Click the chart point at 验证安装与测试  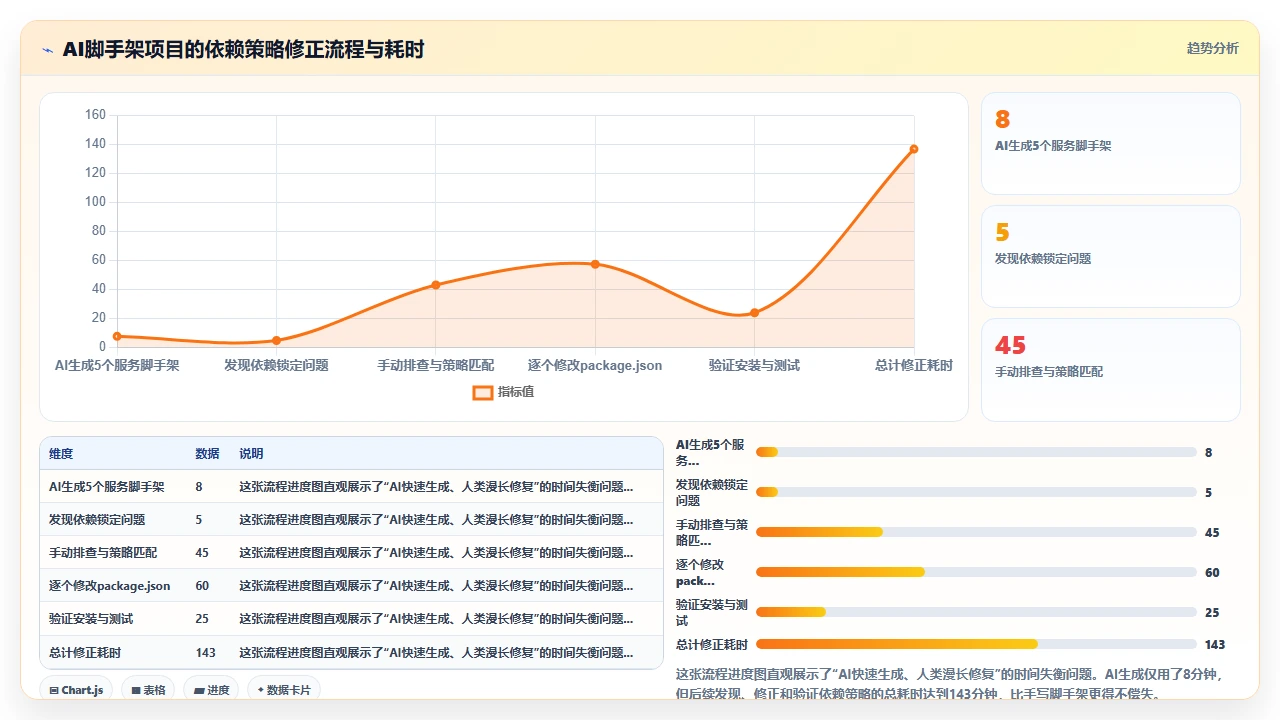(x=755, y=313)
